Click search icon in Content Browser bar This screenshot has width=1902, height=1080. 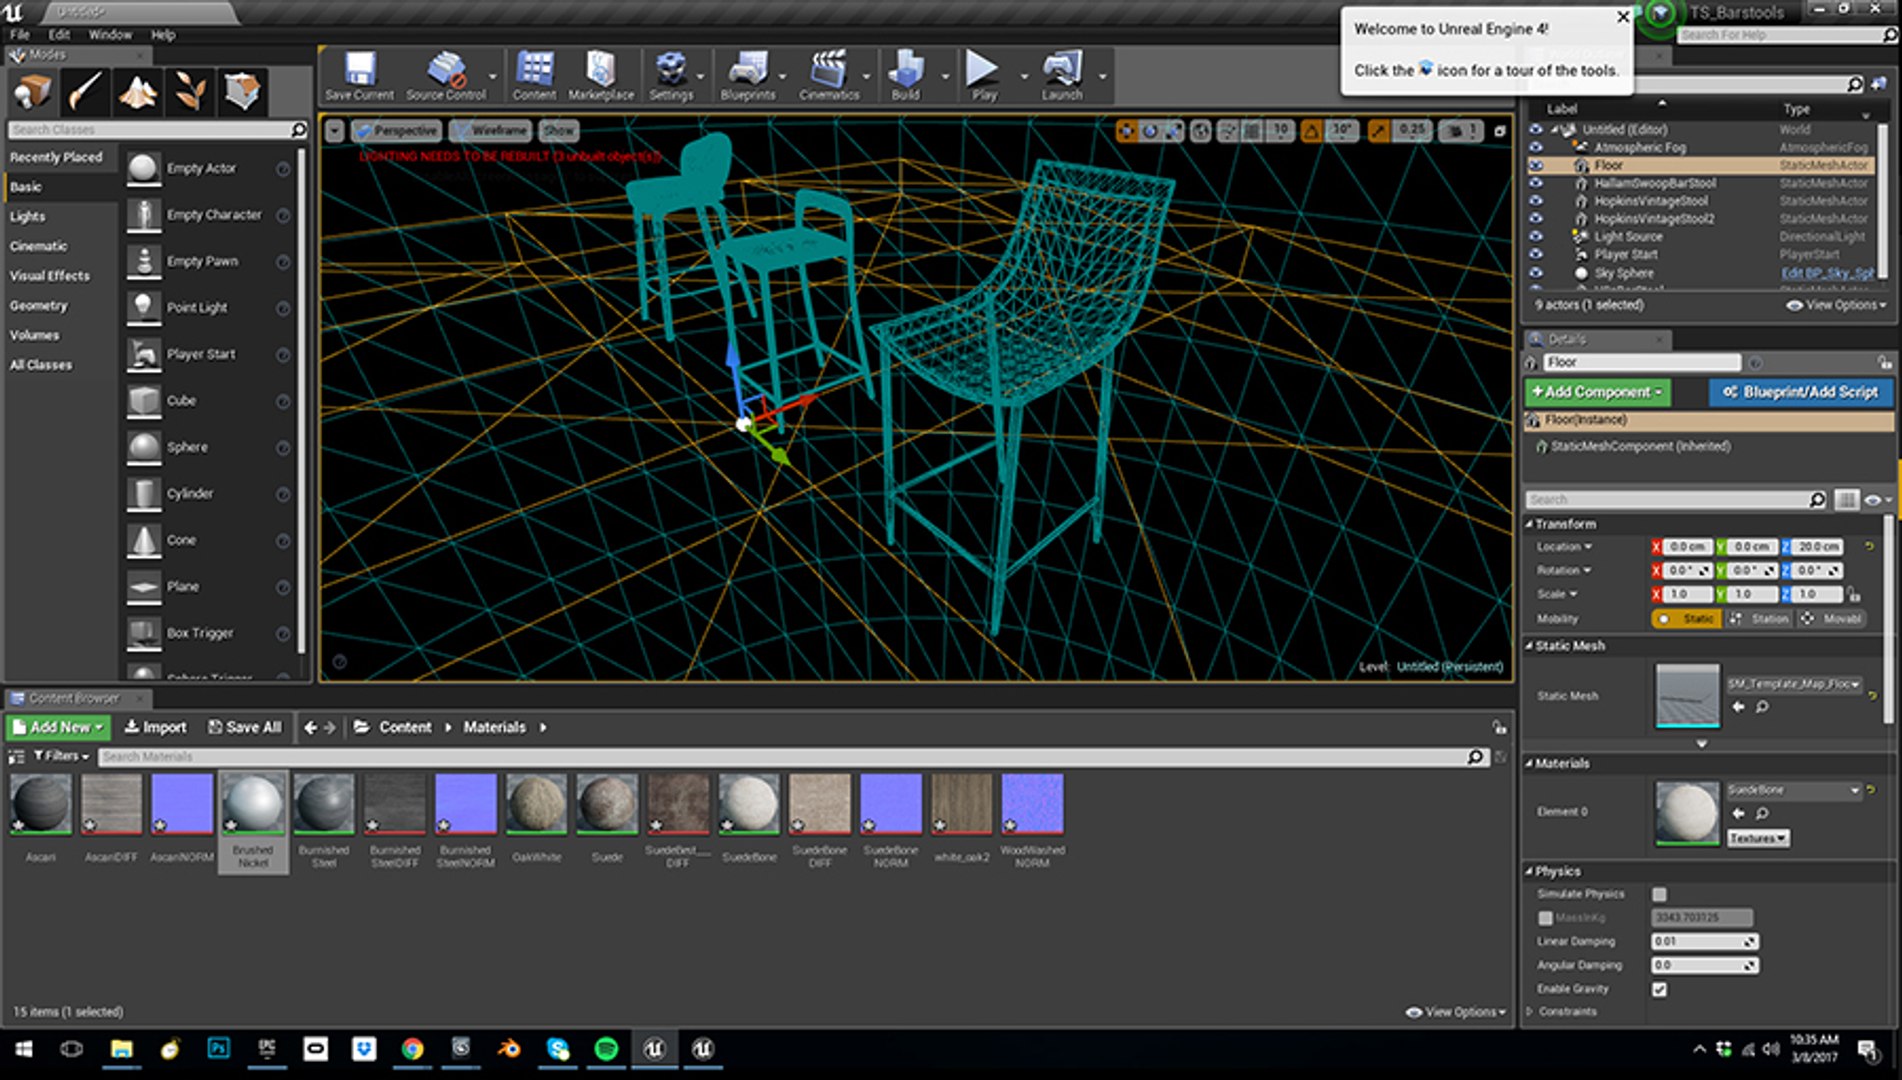click(x=1475, y=757)
